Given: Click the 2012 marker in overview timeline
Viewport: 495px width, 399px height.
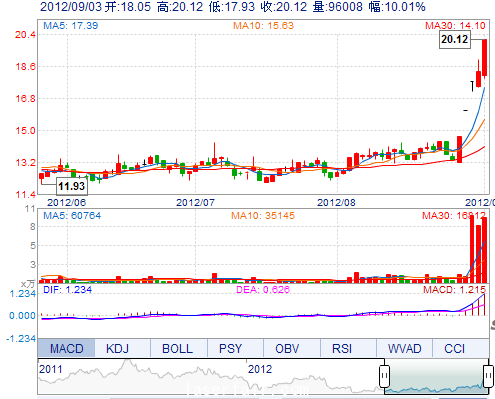Looking at the screenshot, I should click(260, 369).
